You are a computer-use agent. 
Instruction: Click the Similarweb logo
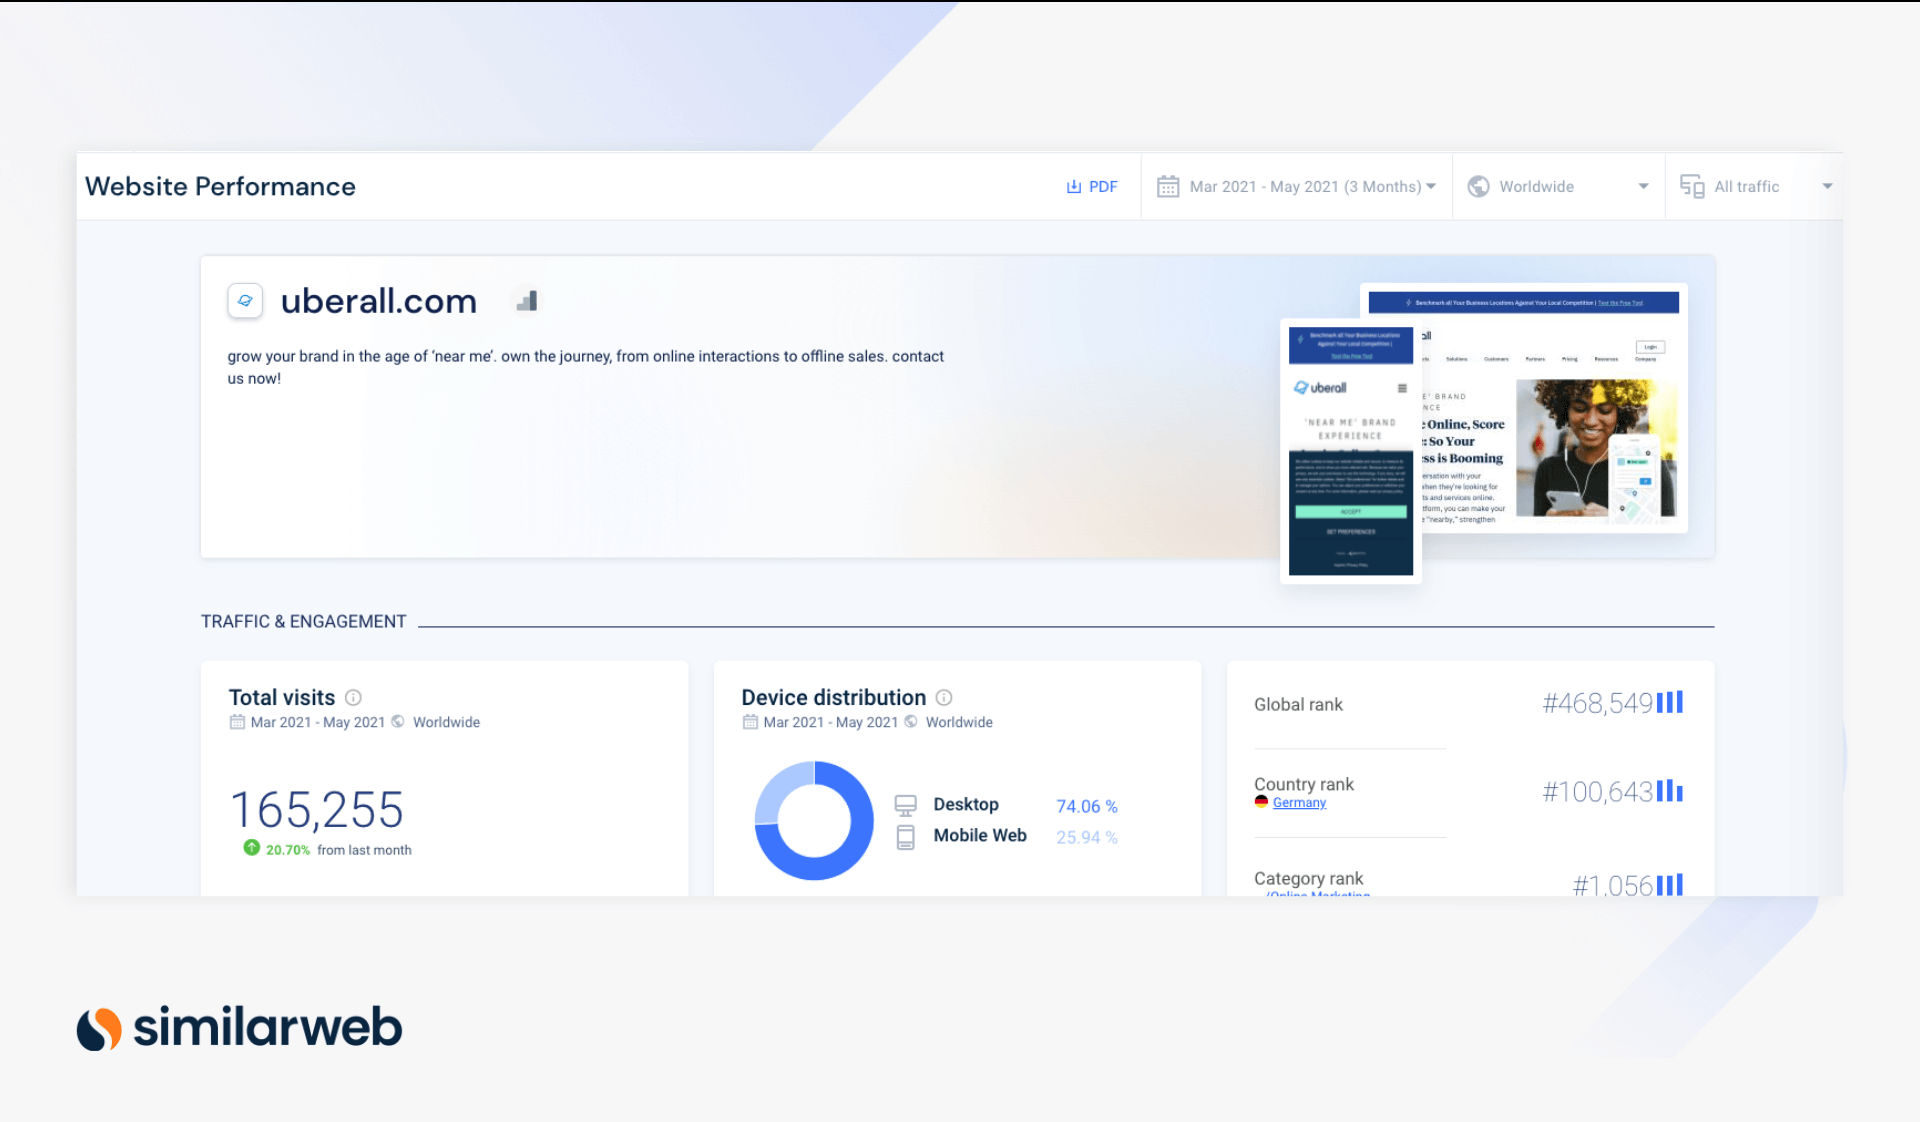point(240,1028)
